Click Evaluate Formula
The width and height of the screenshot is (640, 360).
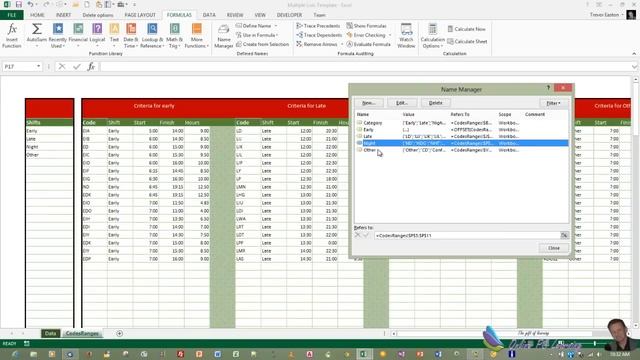(369, 44)
